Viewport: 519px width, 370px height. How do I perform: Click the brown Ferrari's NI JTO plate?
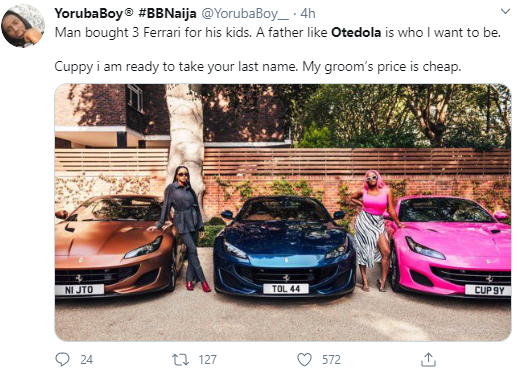coord(79,290)
